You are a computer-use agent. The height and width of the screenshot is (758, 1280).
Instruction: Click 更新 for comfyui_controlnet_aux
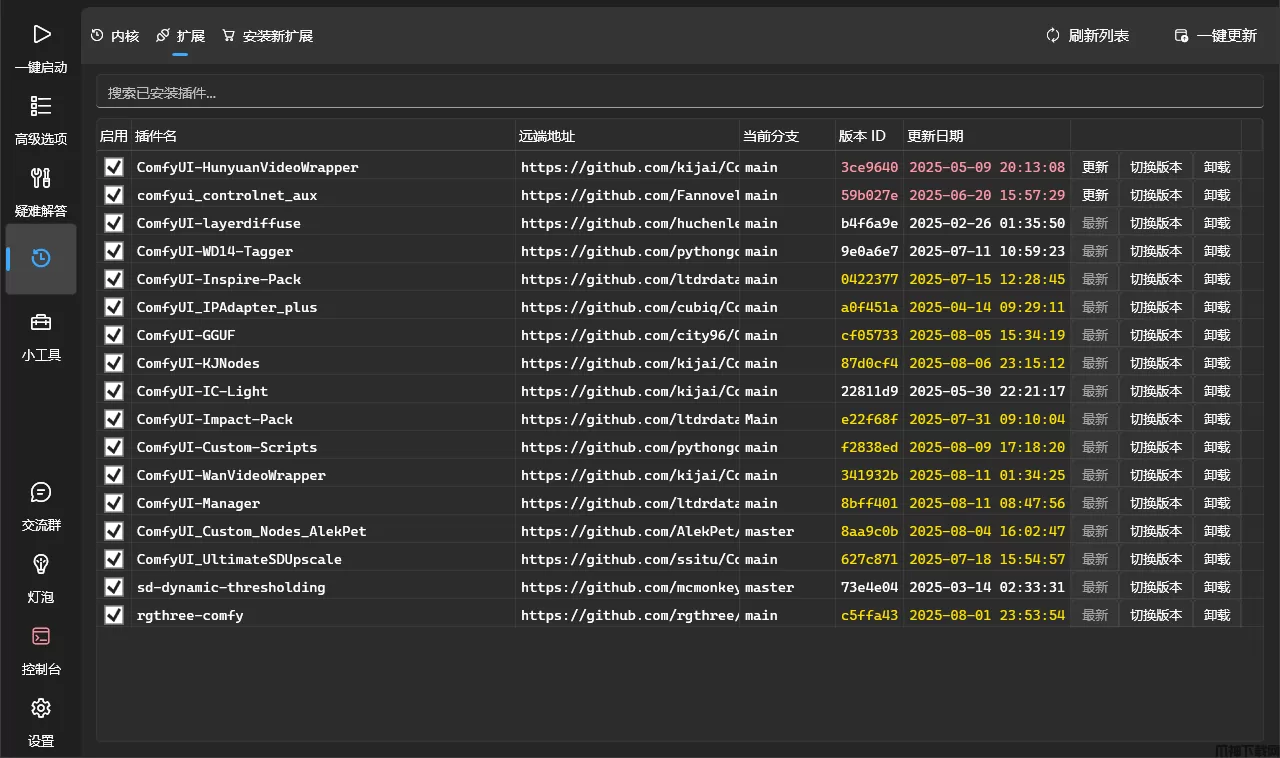tap(1095, 195)
